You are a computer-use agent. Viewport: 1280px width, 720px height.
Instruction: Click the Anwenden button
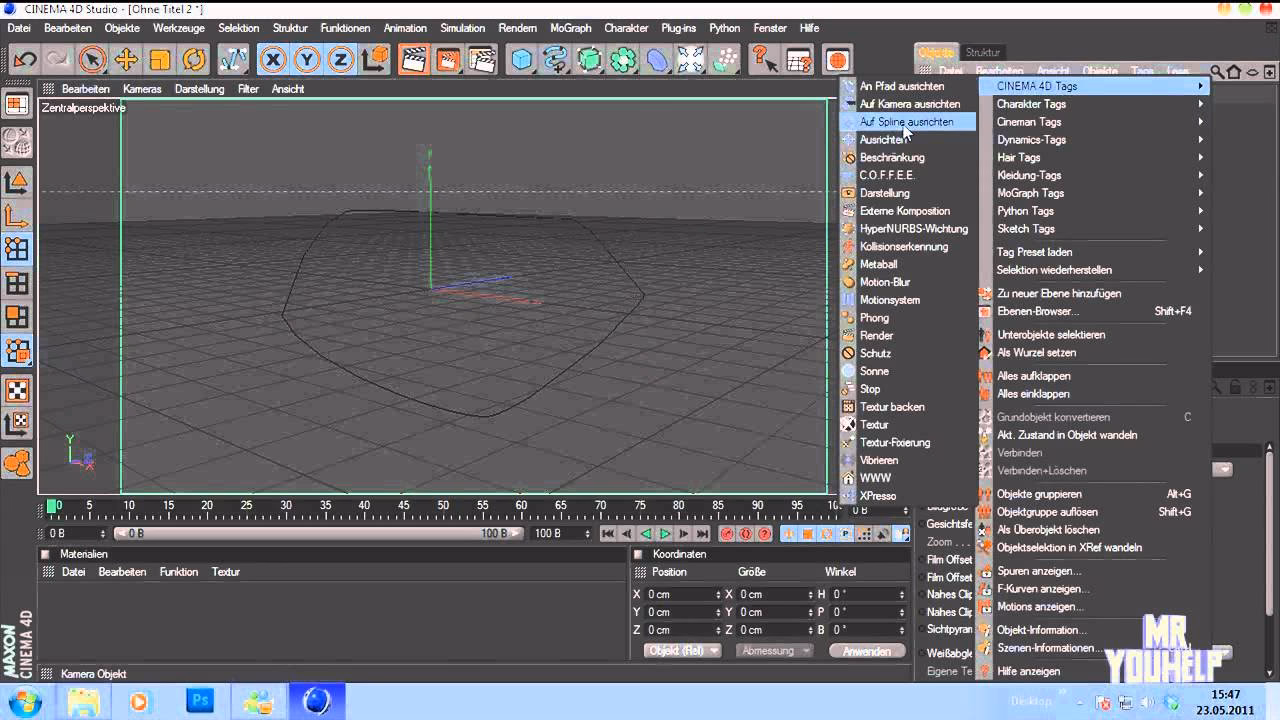pyautogui.click(x=867, y=651)
